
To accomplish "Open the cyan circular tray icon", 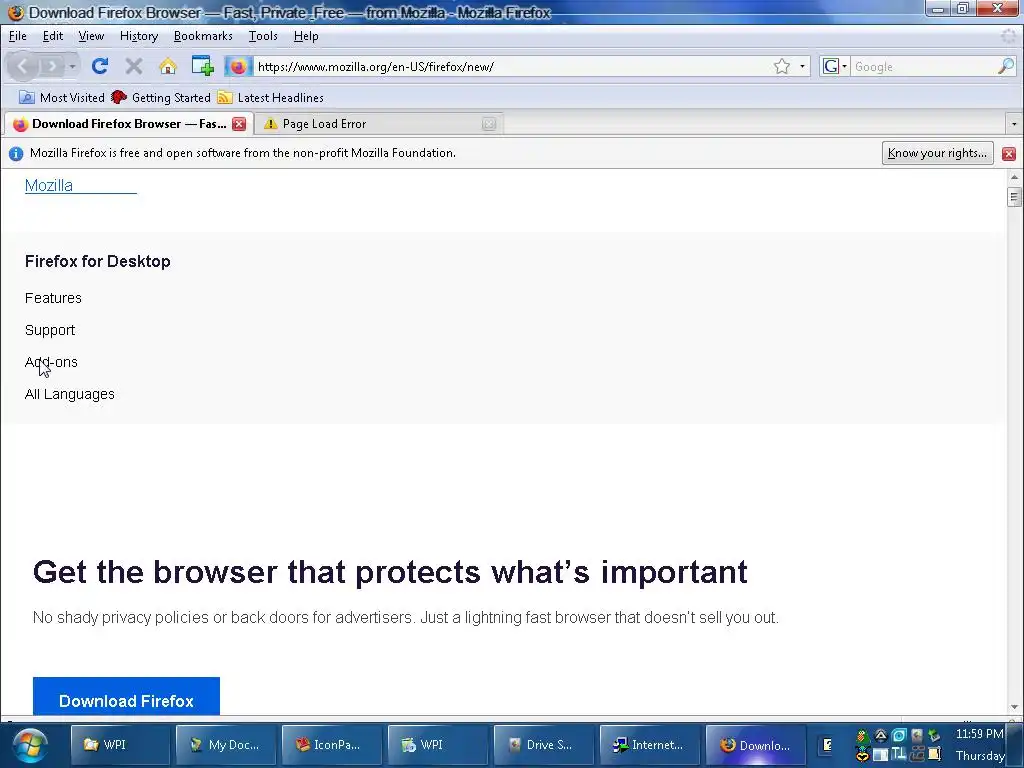I will pyautogui.click(x=899, y=735).
